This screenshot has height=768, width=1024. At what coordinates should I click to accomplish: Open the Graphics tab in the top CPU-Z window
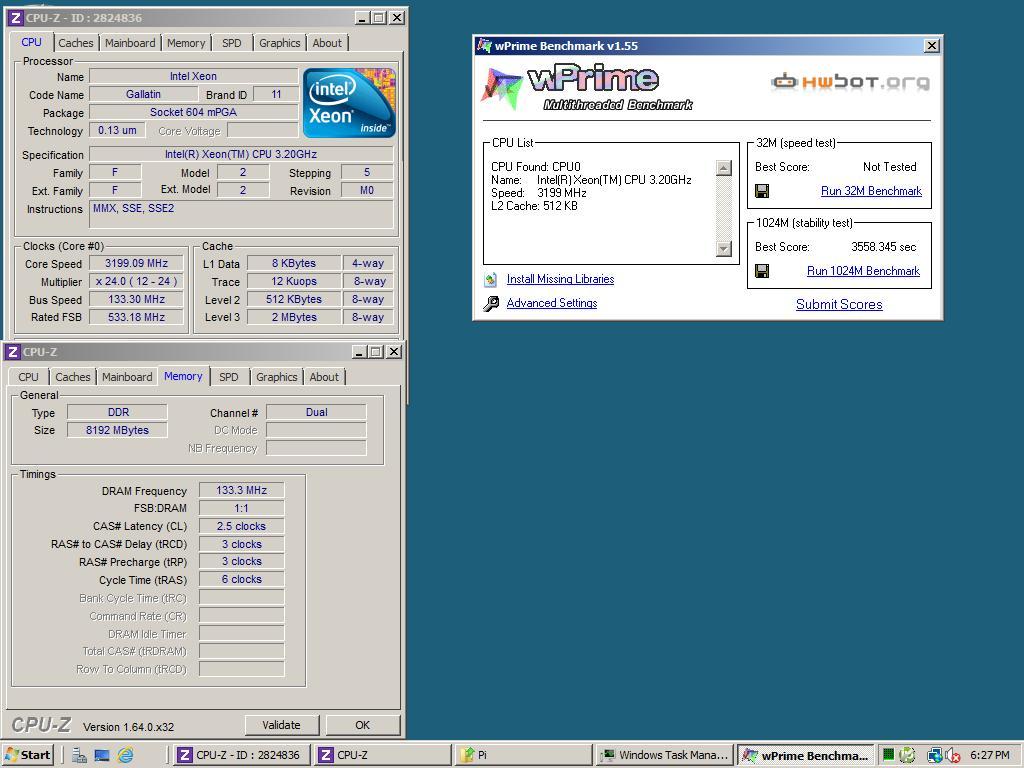(x=280, y=43)
